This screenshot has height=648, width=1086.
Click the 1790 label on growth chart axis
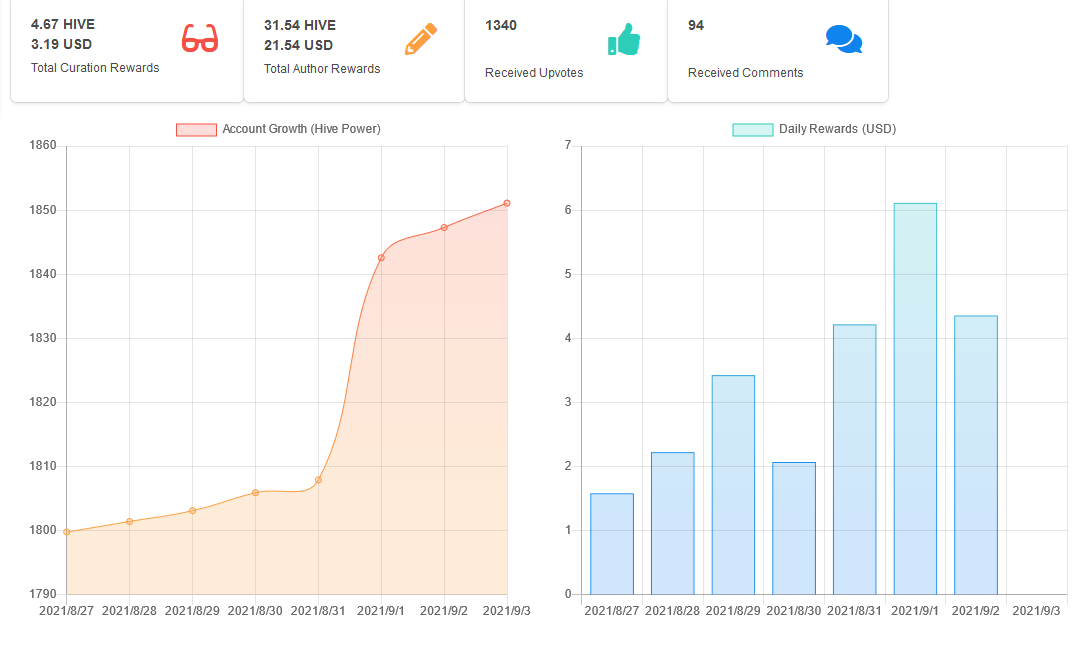[x=43, y=594]
